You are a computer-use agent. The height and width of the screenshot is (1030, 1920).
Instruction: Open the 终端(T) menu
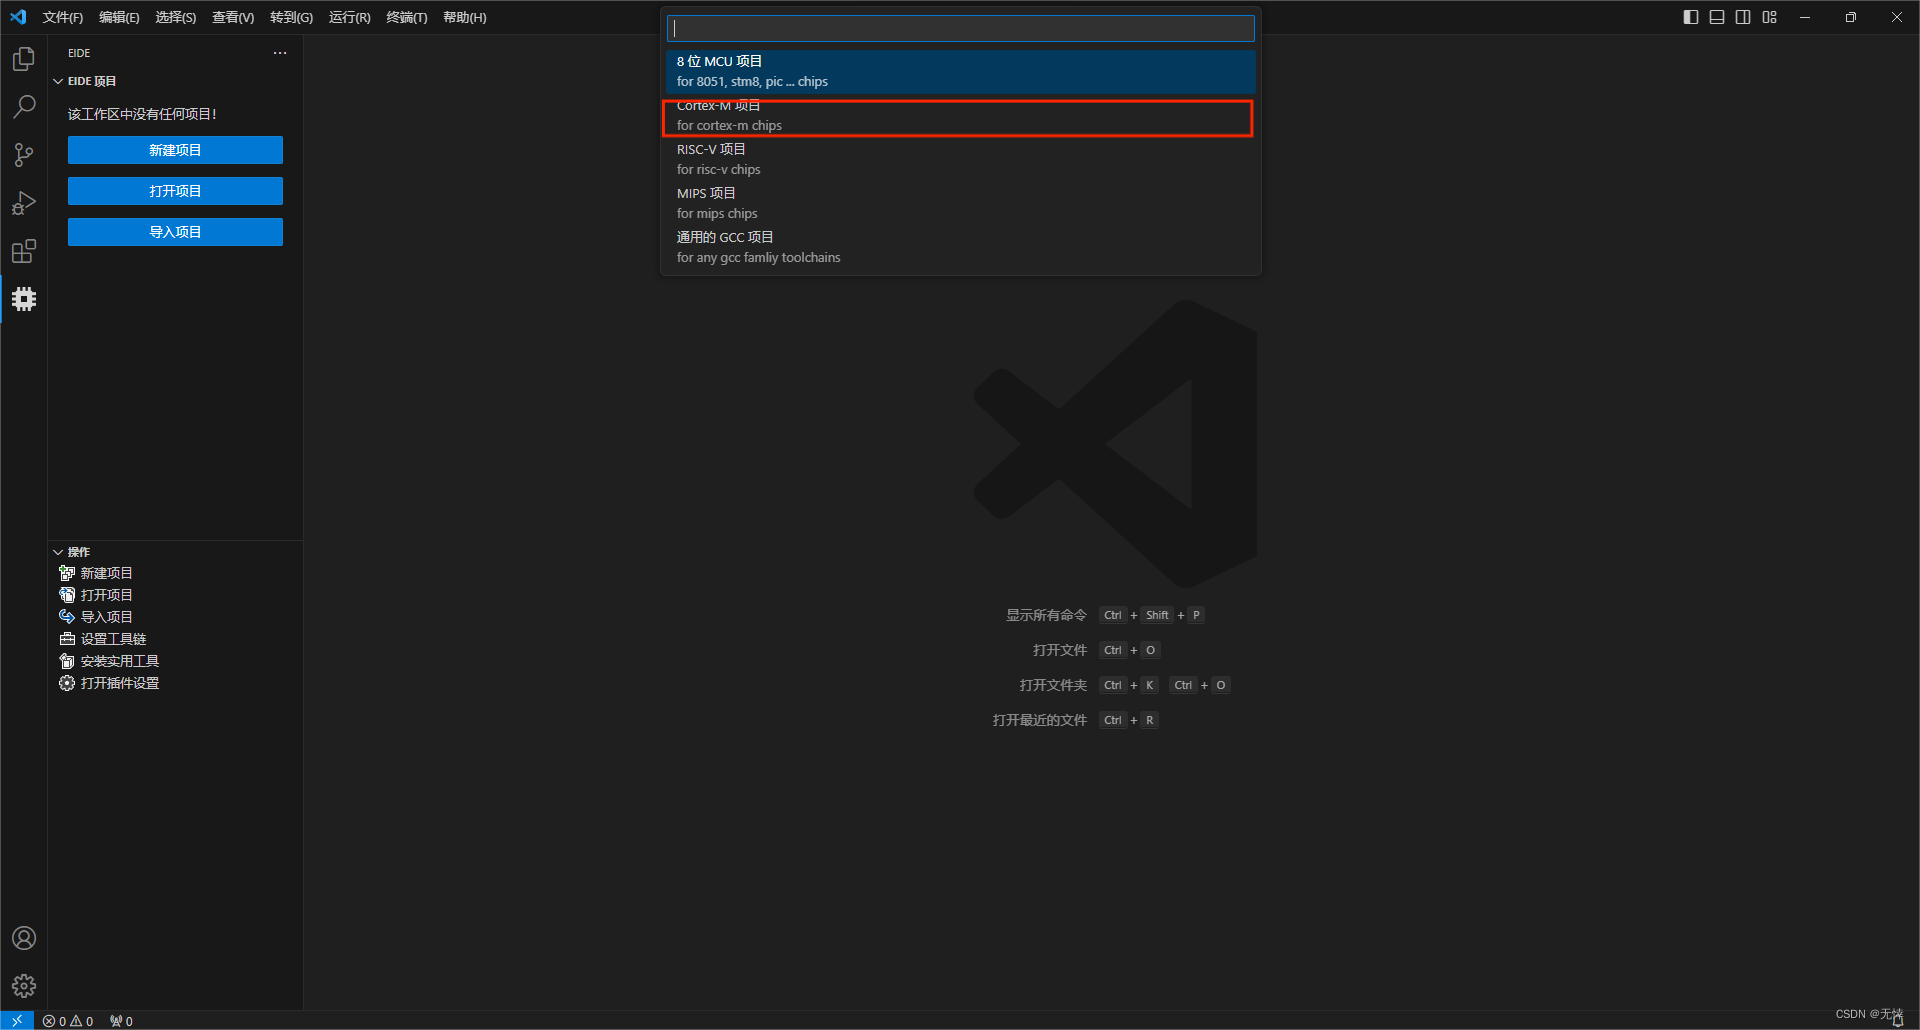pyautogui.click(x=407, y=17)
